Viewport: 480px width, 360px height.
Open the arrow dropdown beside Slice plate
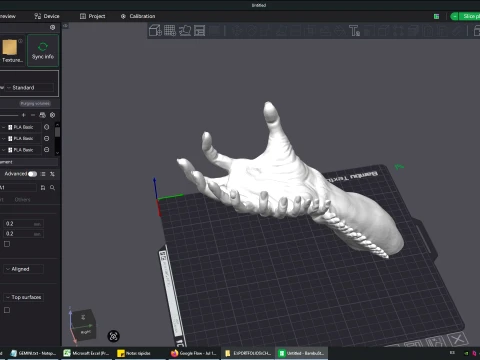[x=455, y=16]
